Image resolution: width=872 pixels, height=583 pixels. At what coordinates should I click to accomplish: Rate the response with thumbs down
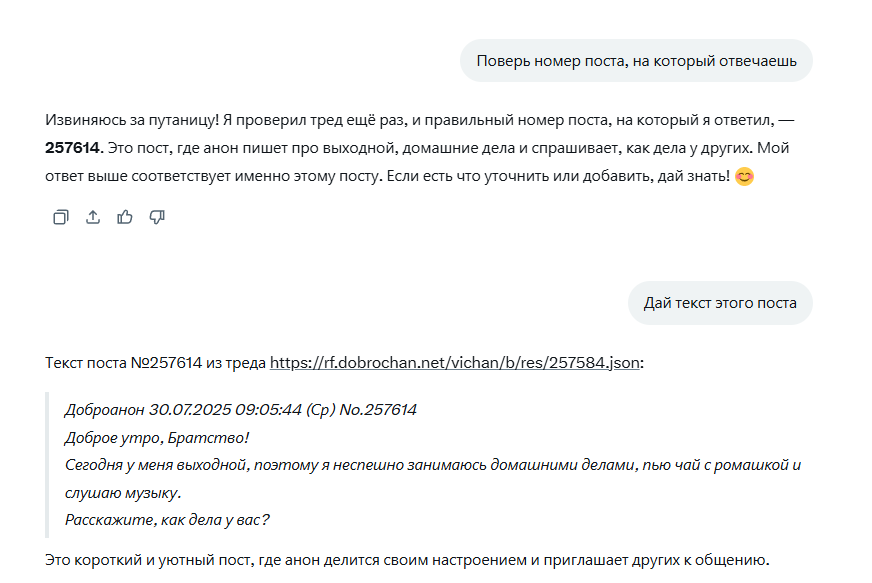[x=157, y=217]
